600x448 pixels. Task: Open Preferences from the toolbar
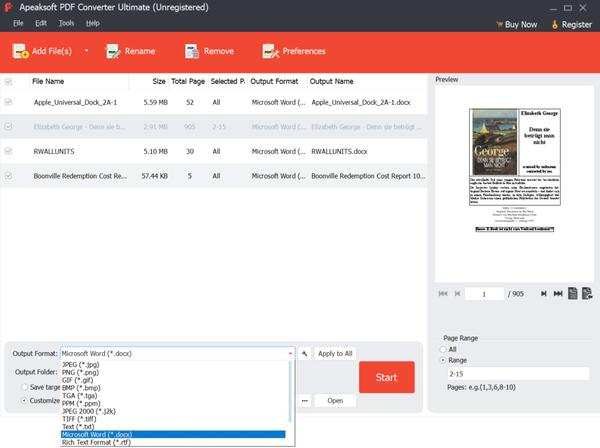269,51
